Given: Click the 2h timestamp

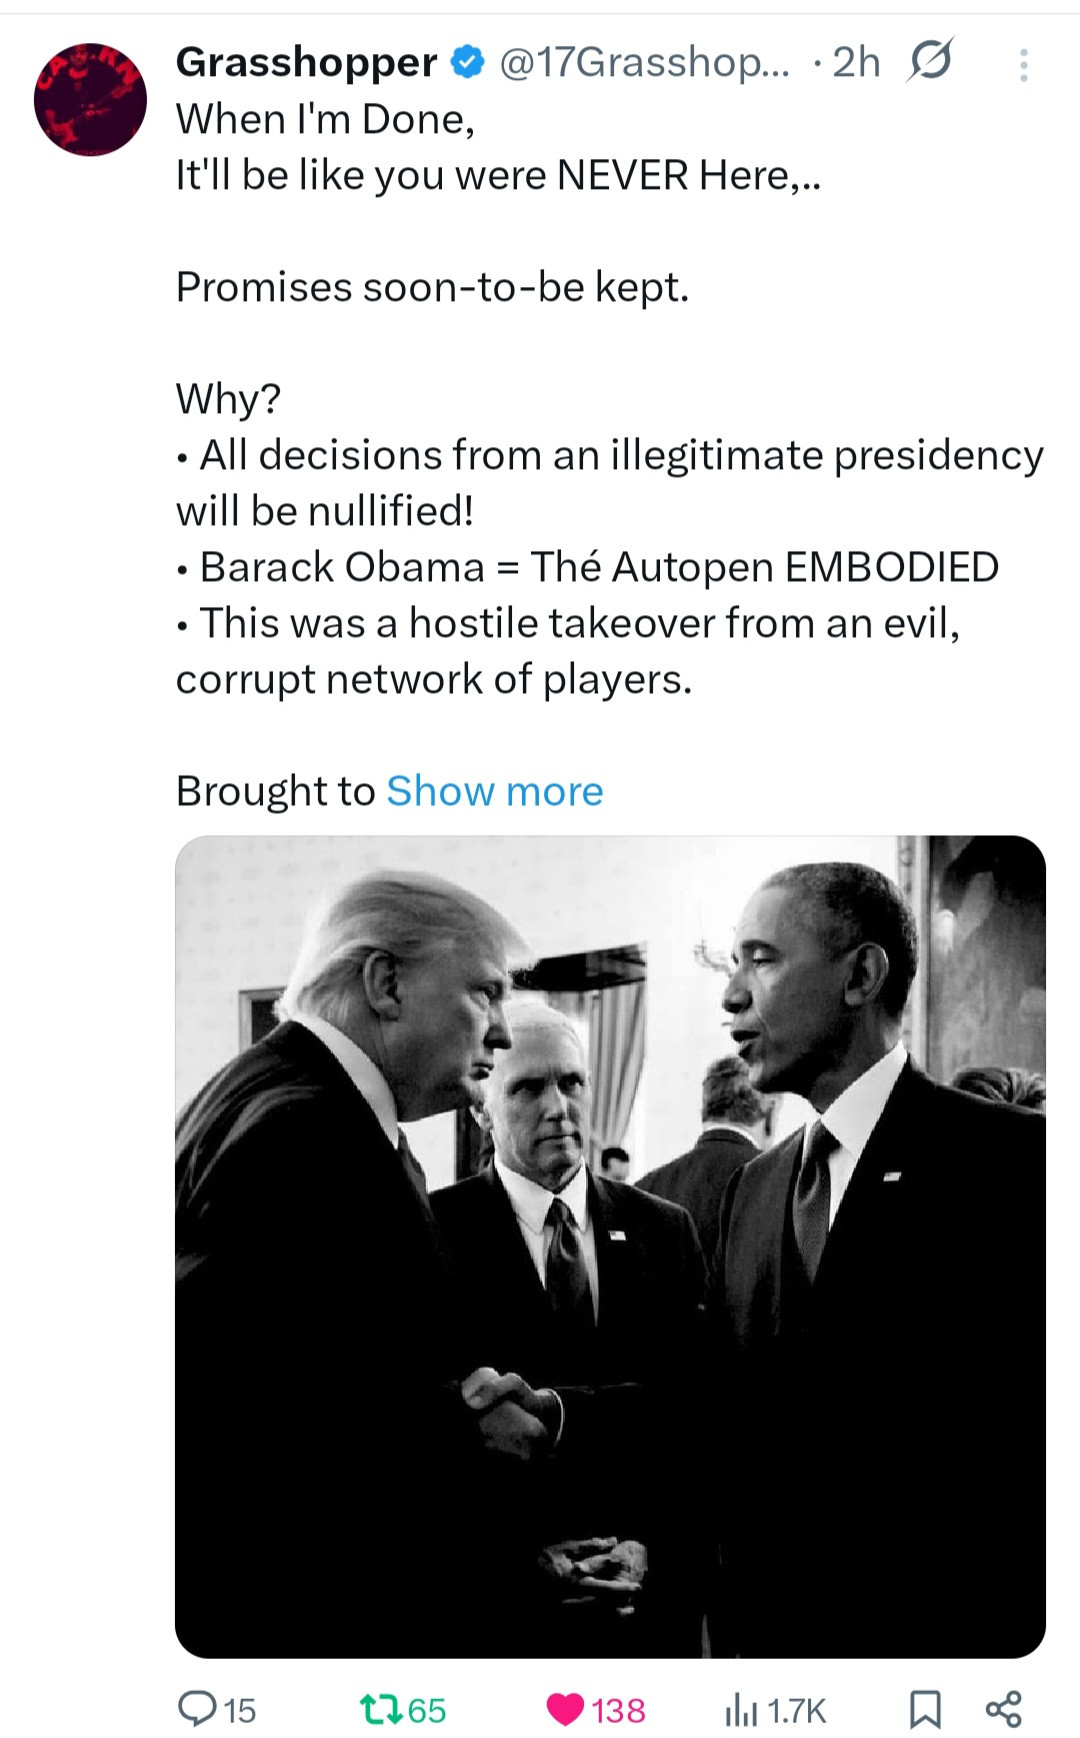Looking at the screenshot, I should point(856,62).
